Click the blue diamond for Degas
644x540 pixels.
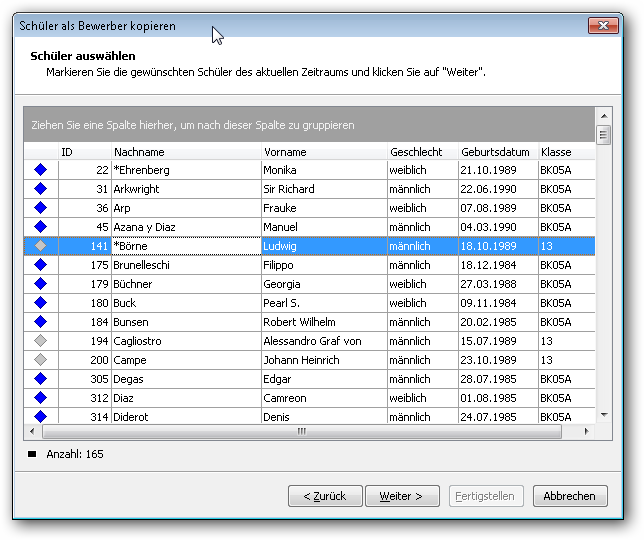coord(40,379)
